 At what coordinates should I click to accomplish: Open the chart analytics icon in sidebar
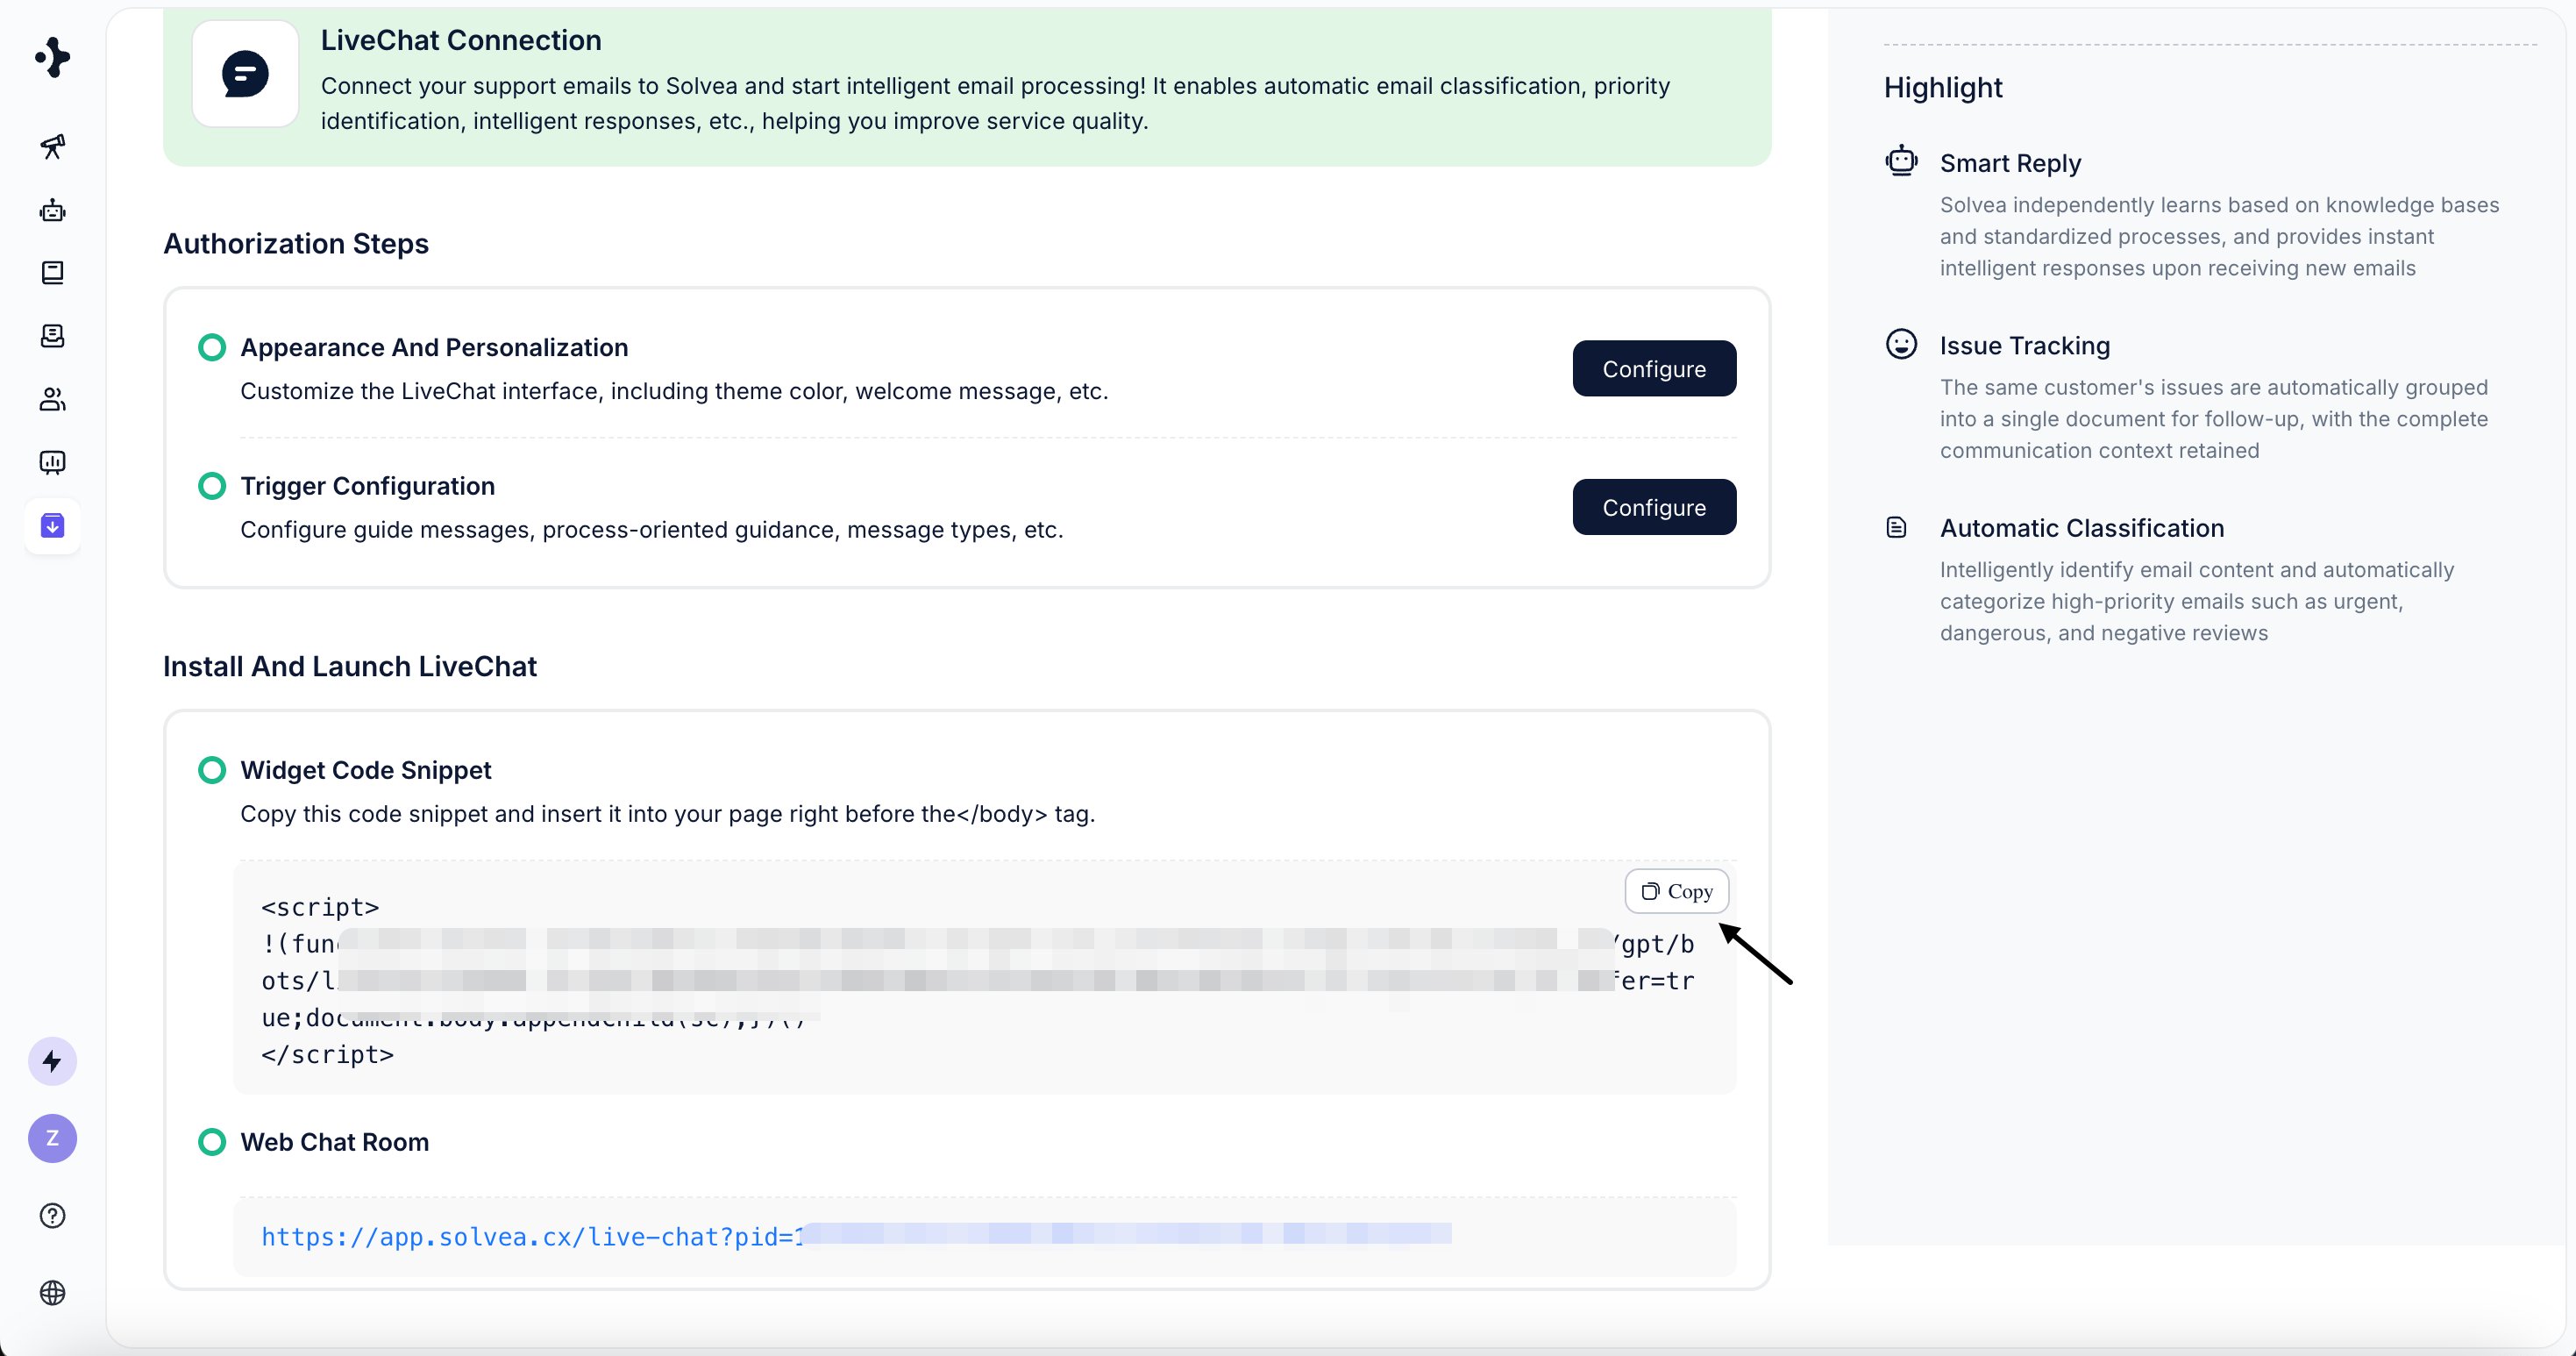pyautogui.click(x=52, y=462)
